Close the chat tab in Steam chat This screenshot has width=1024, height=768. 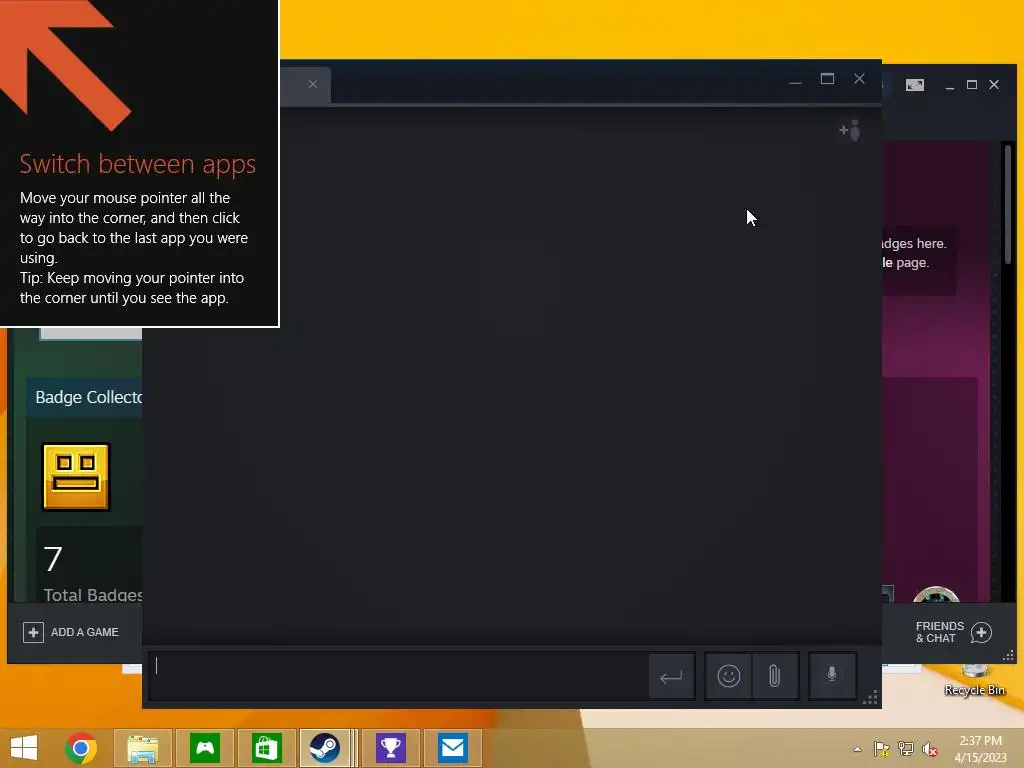pos(313,84)
